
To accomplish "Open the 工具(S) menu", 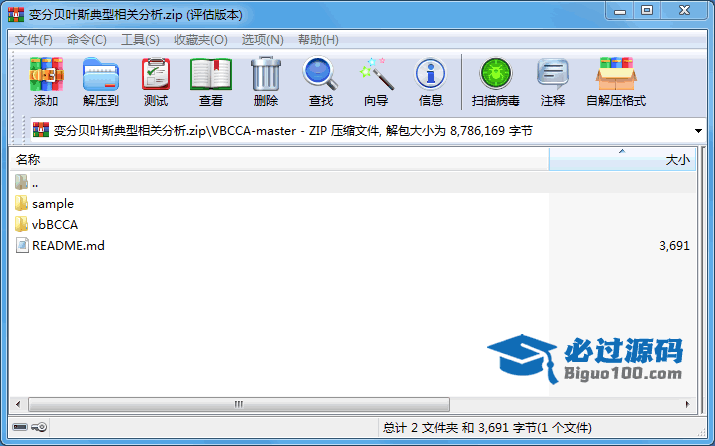I will pyautogui.click(x=140, y=40).
